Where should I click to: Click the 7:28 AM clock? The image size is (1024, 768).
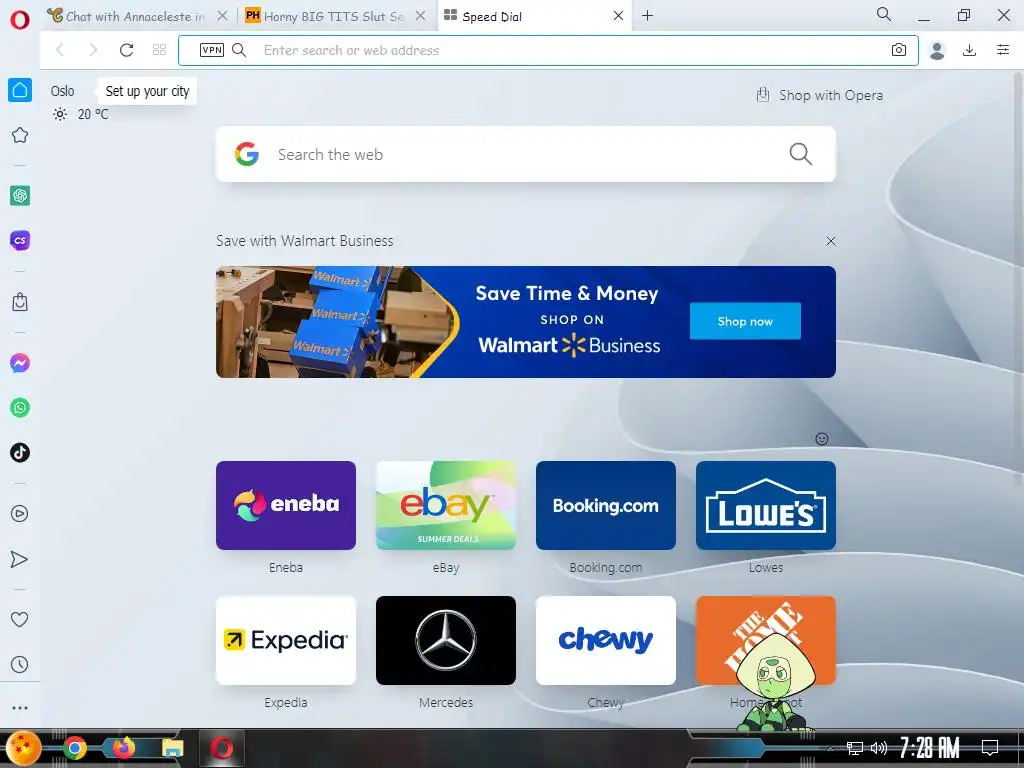point(929,748)
